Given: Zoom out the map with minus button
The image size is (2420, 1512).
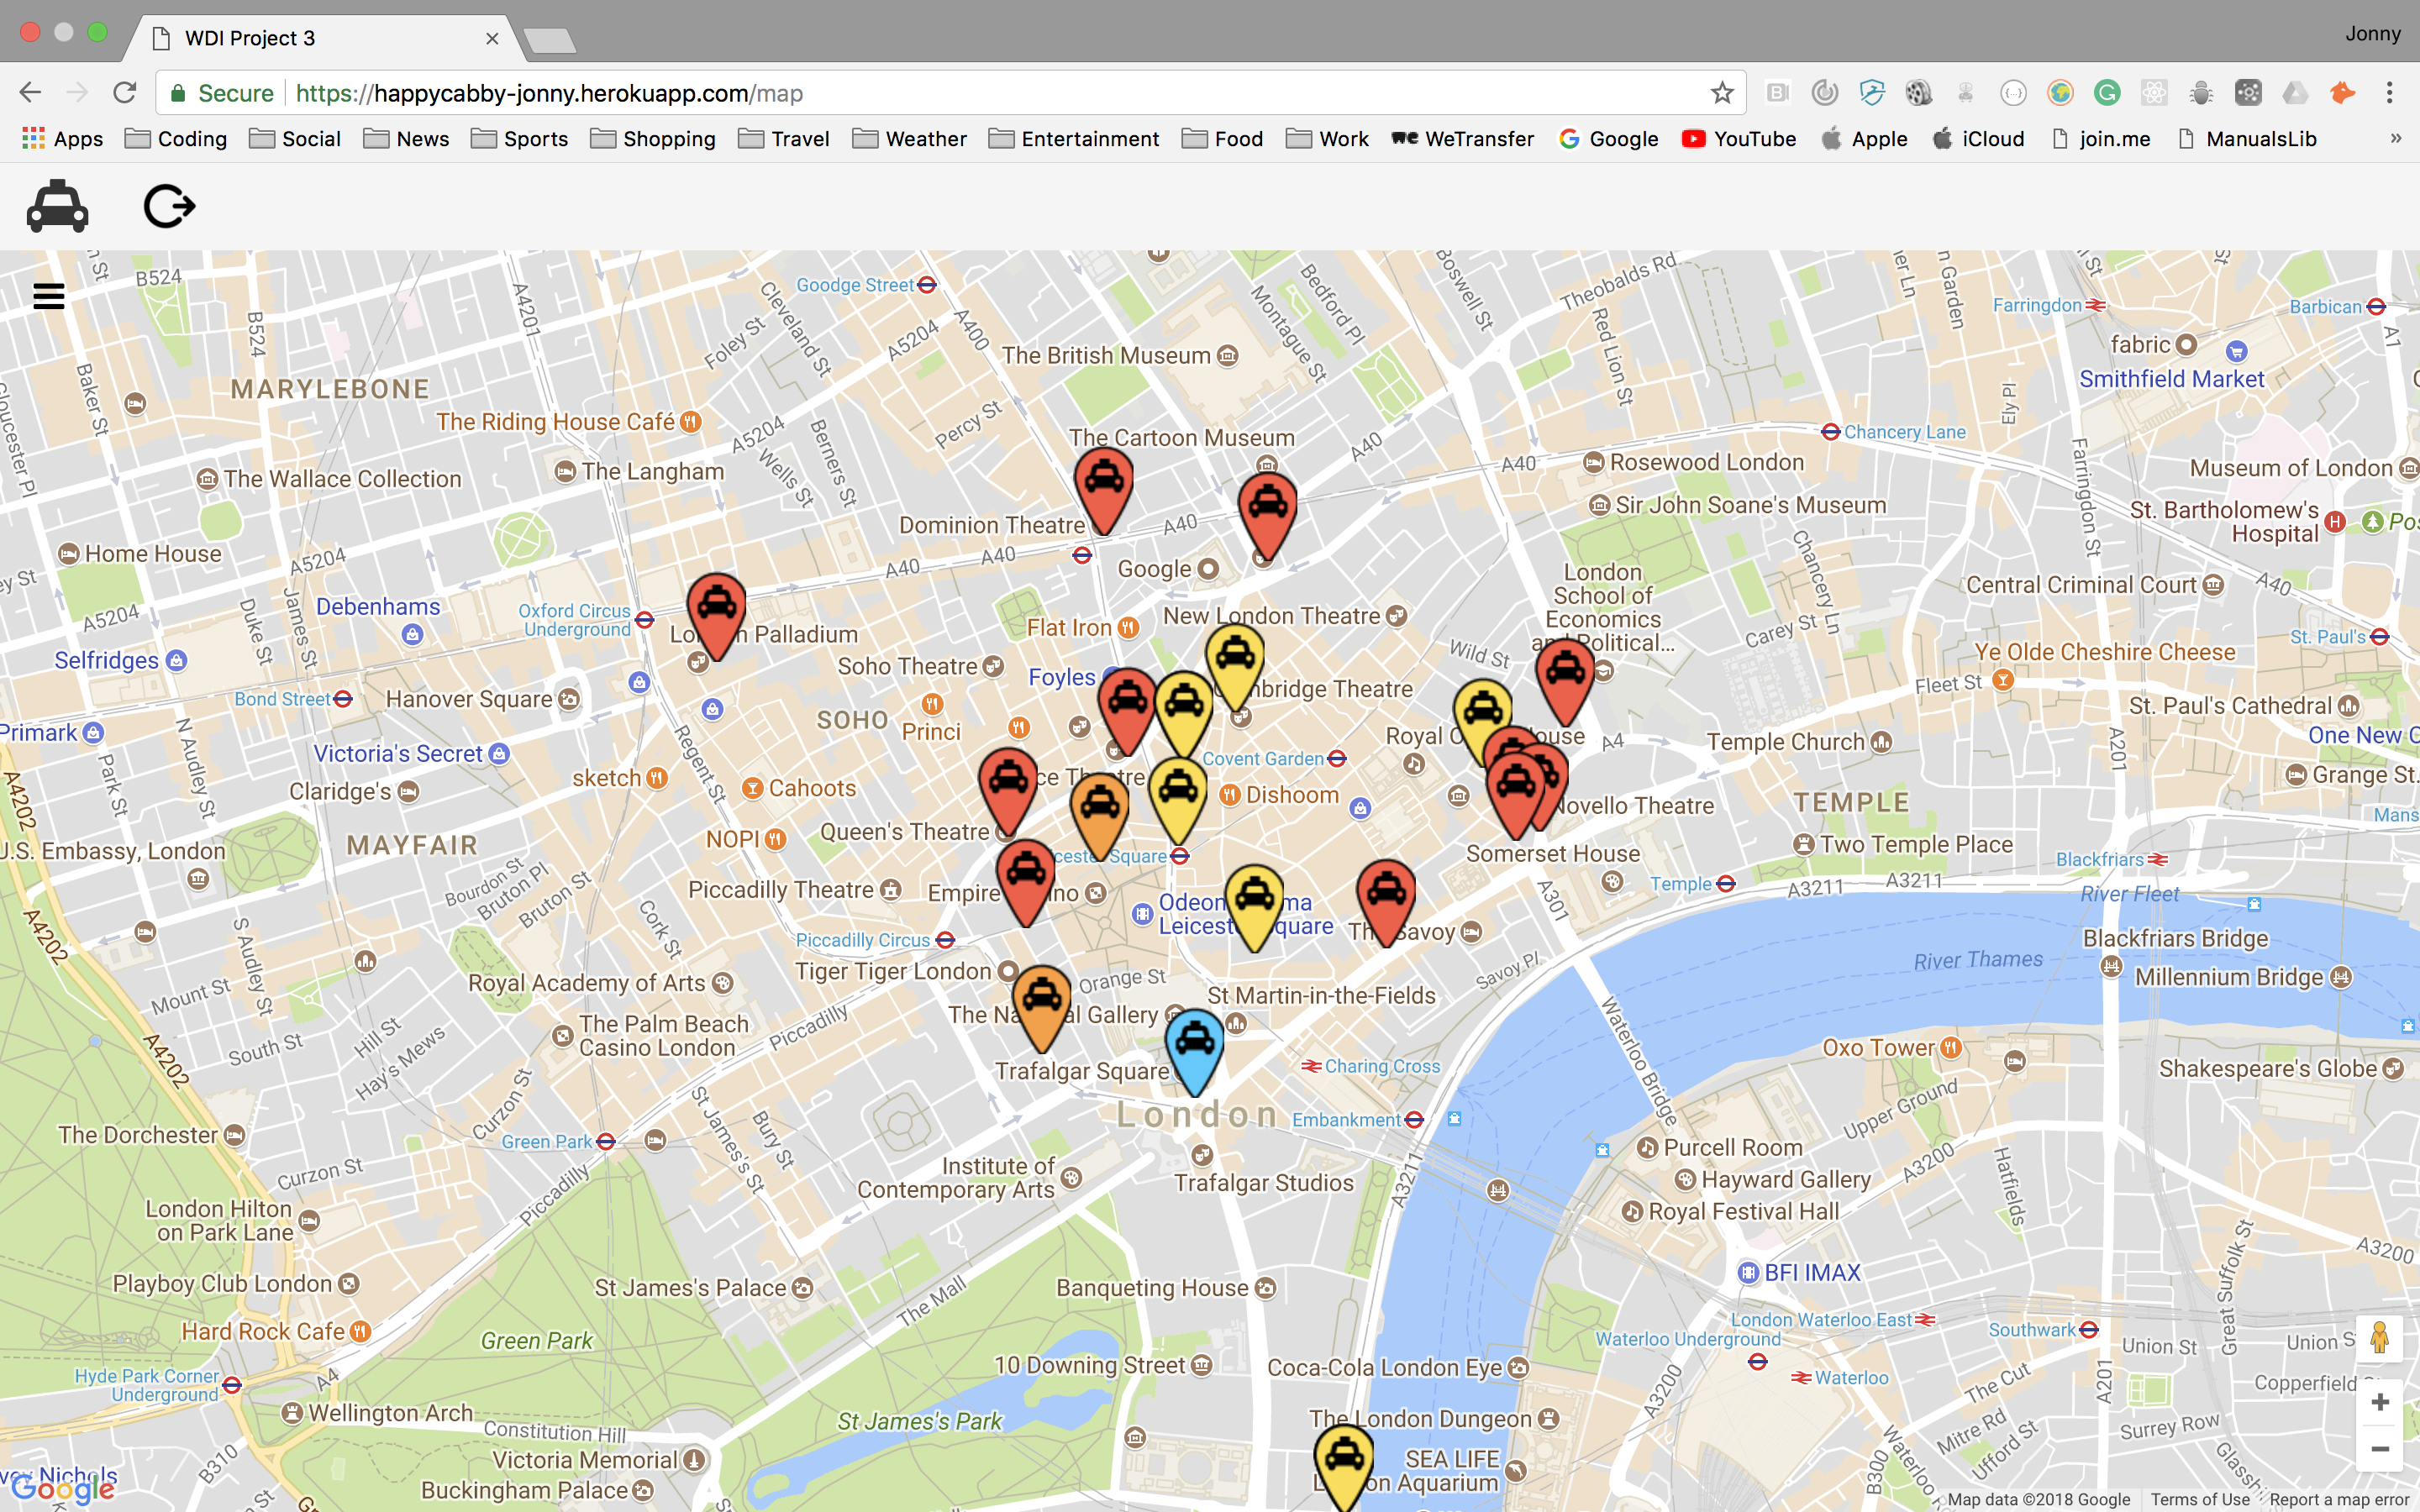Looking at the screenshot, I should [x=2379, y=1448].
